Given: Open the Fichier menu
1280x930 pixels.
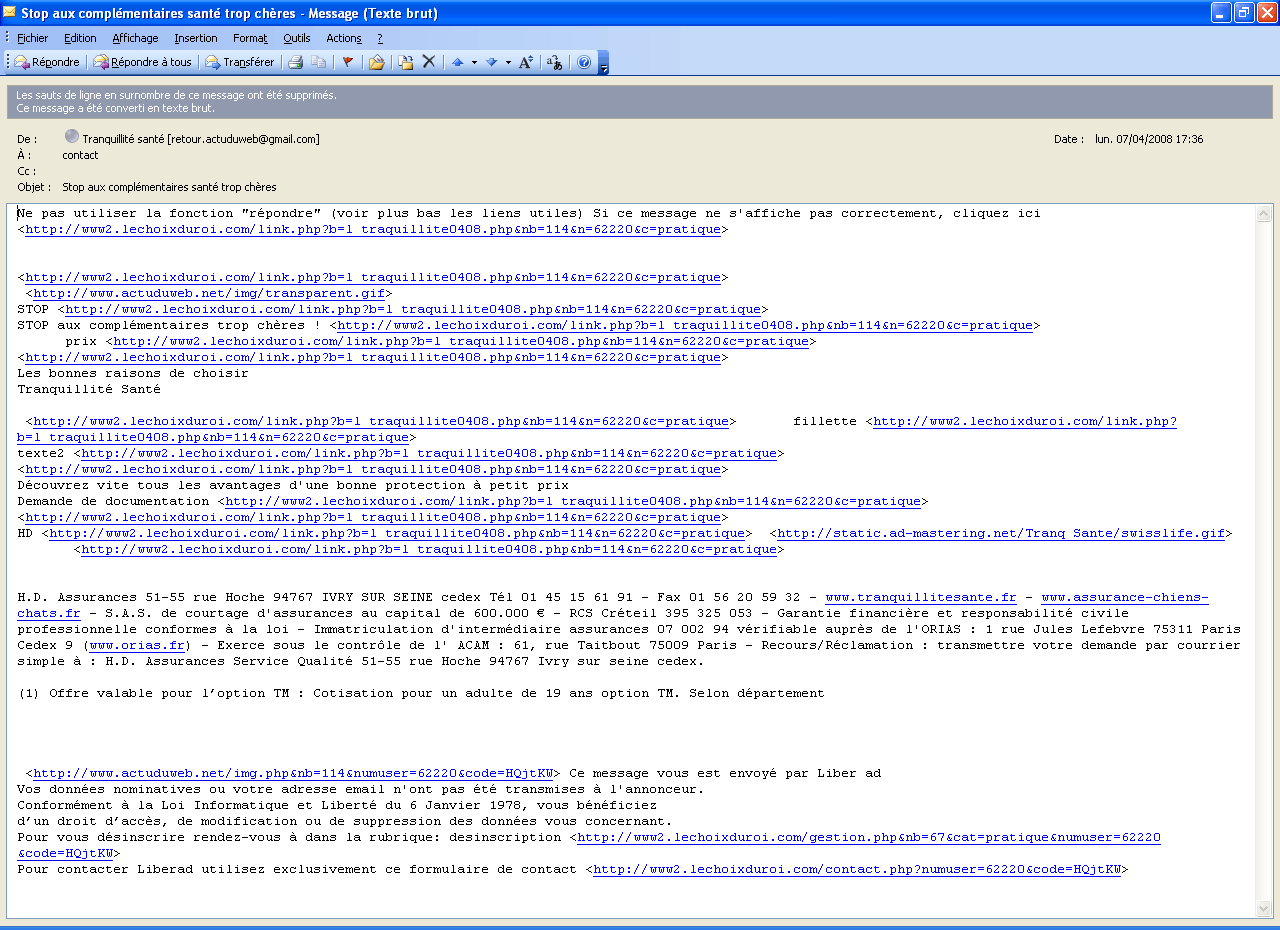Looking at the screenshot, I should tap(32, 38).
